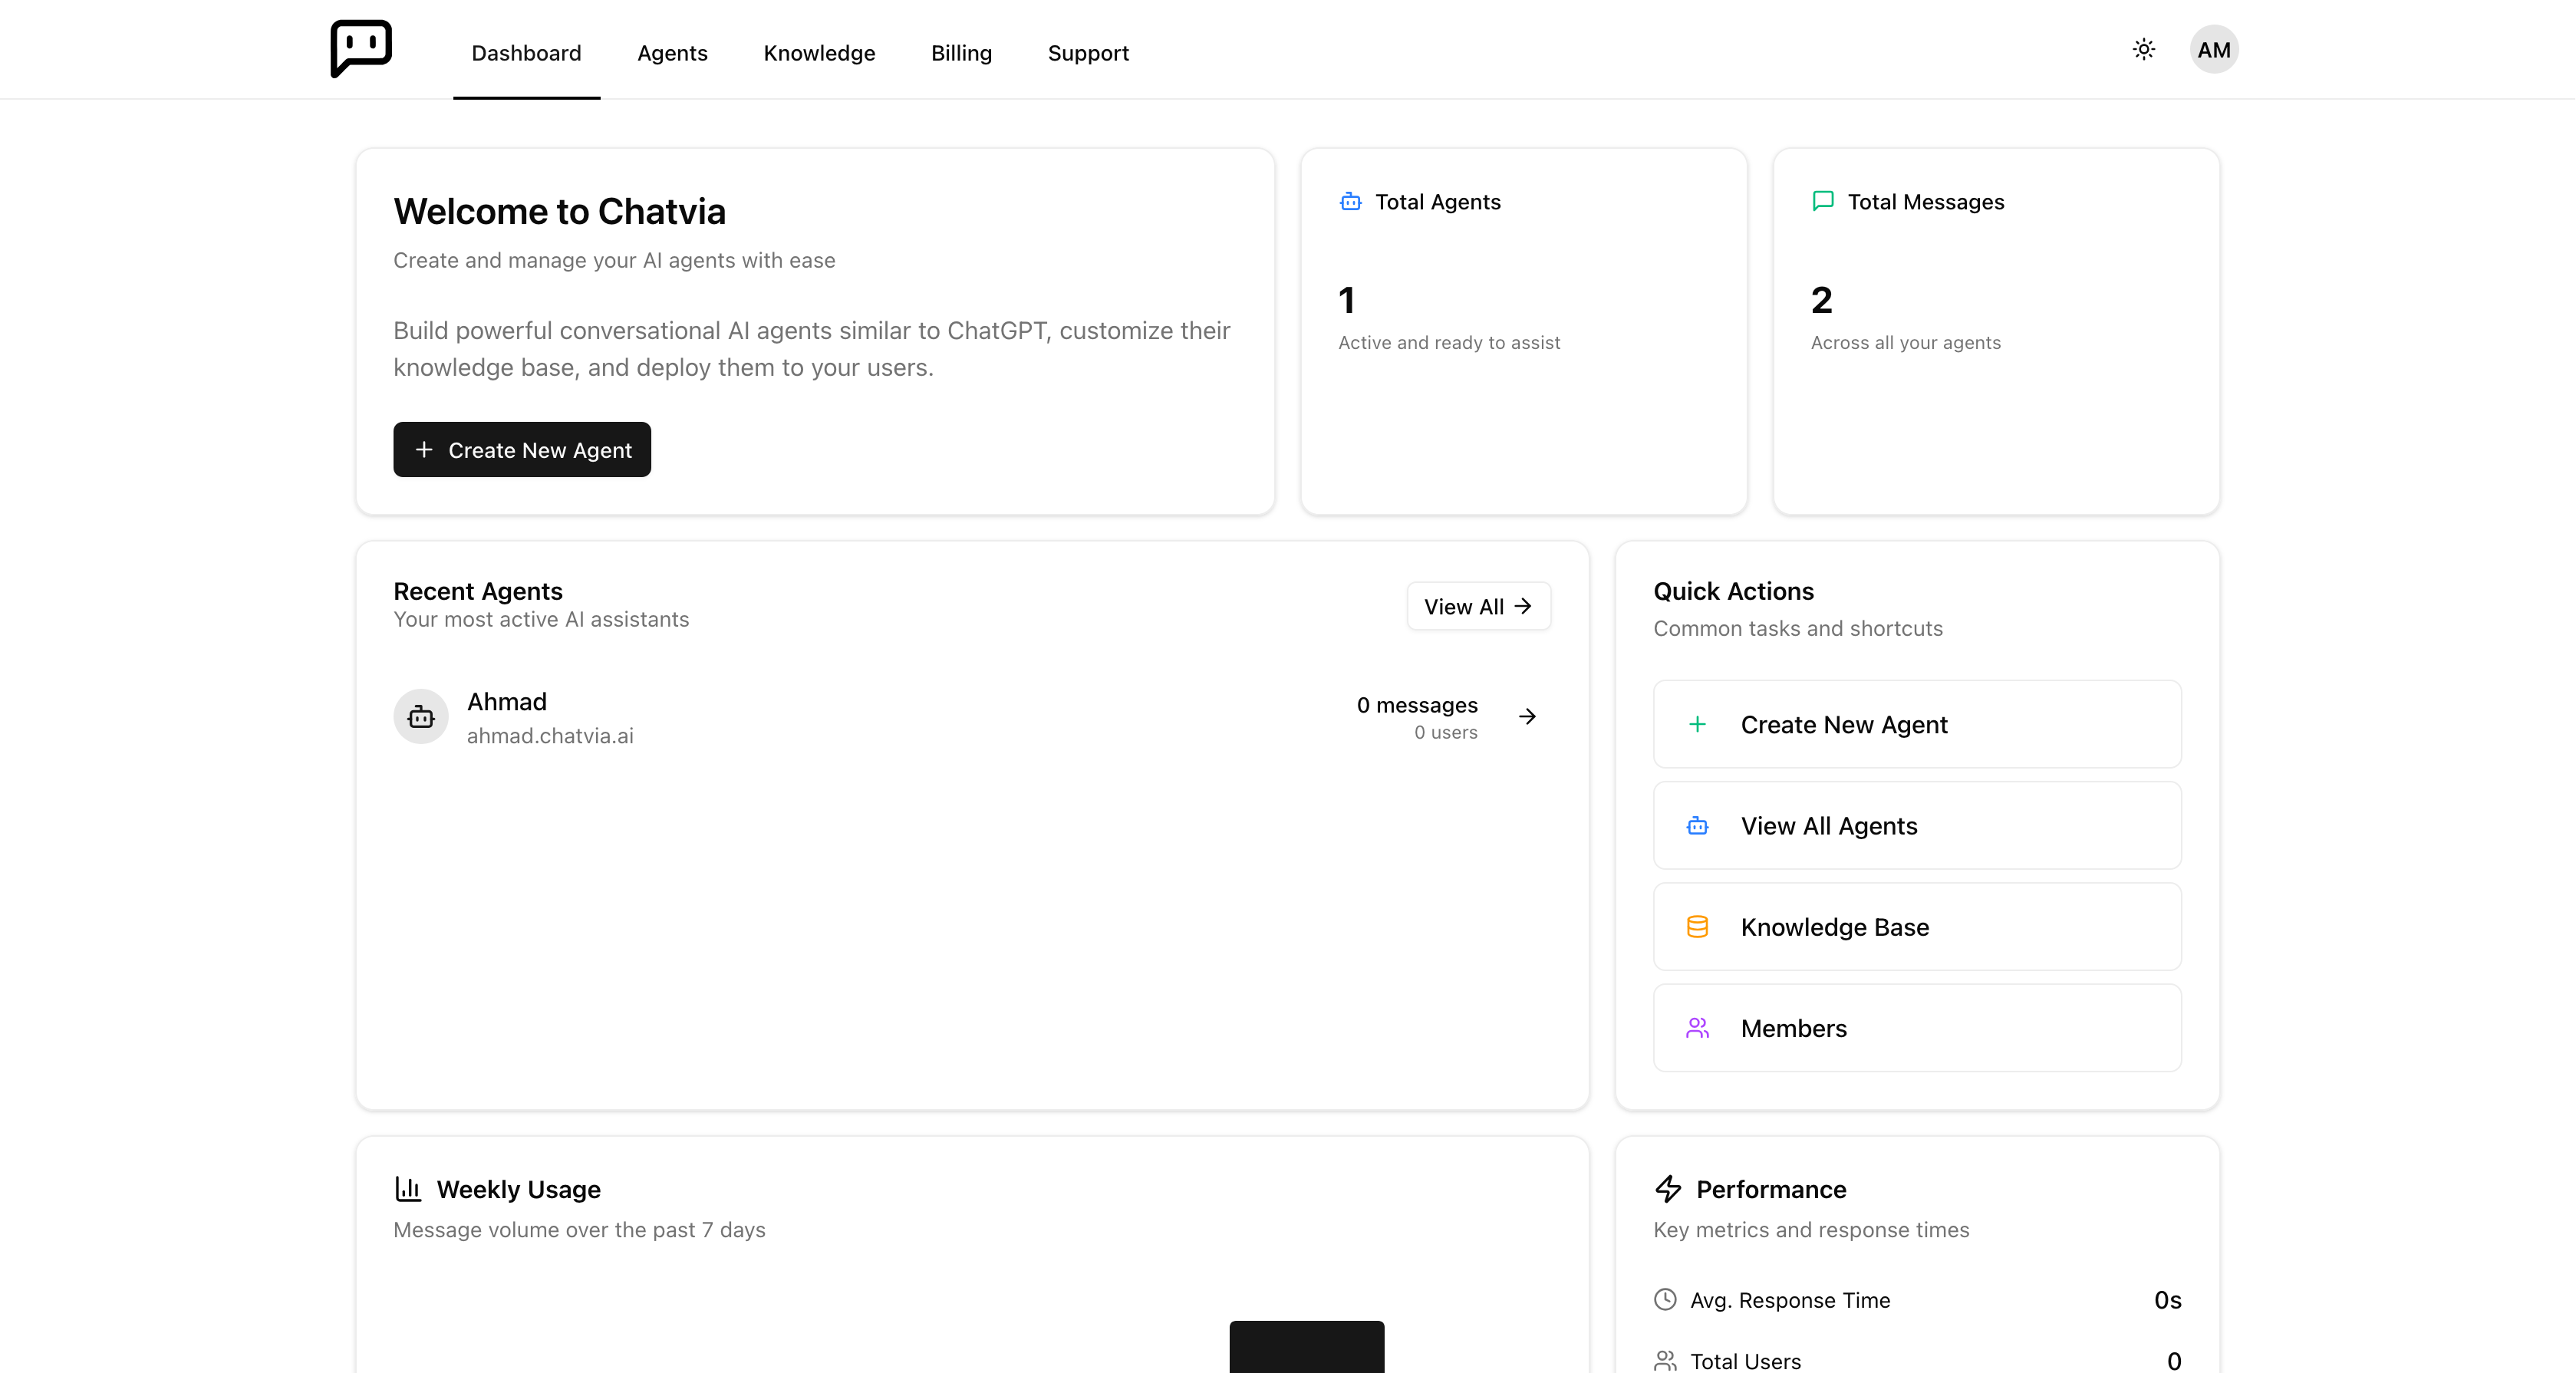Switch to the Agents tab

[x=672, y=53]
